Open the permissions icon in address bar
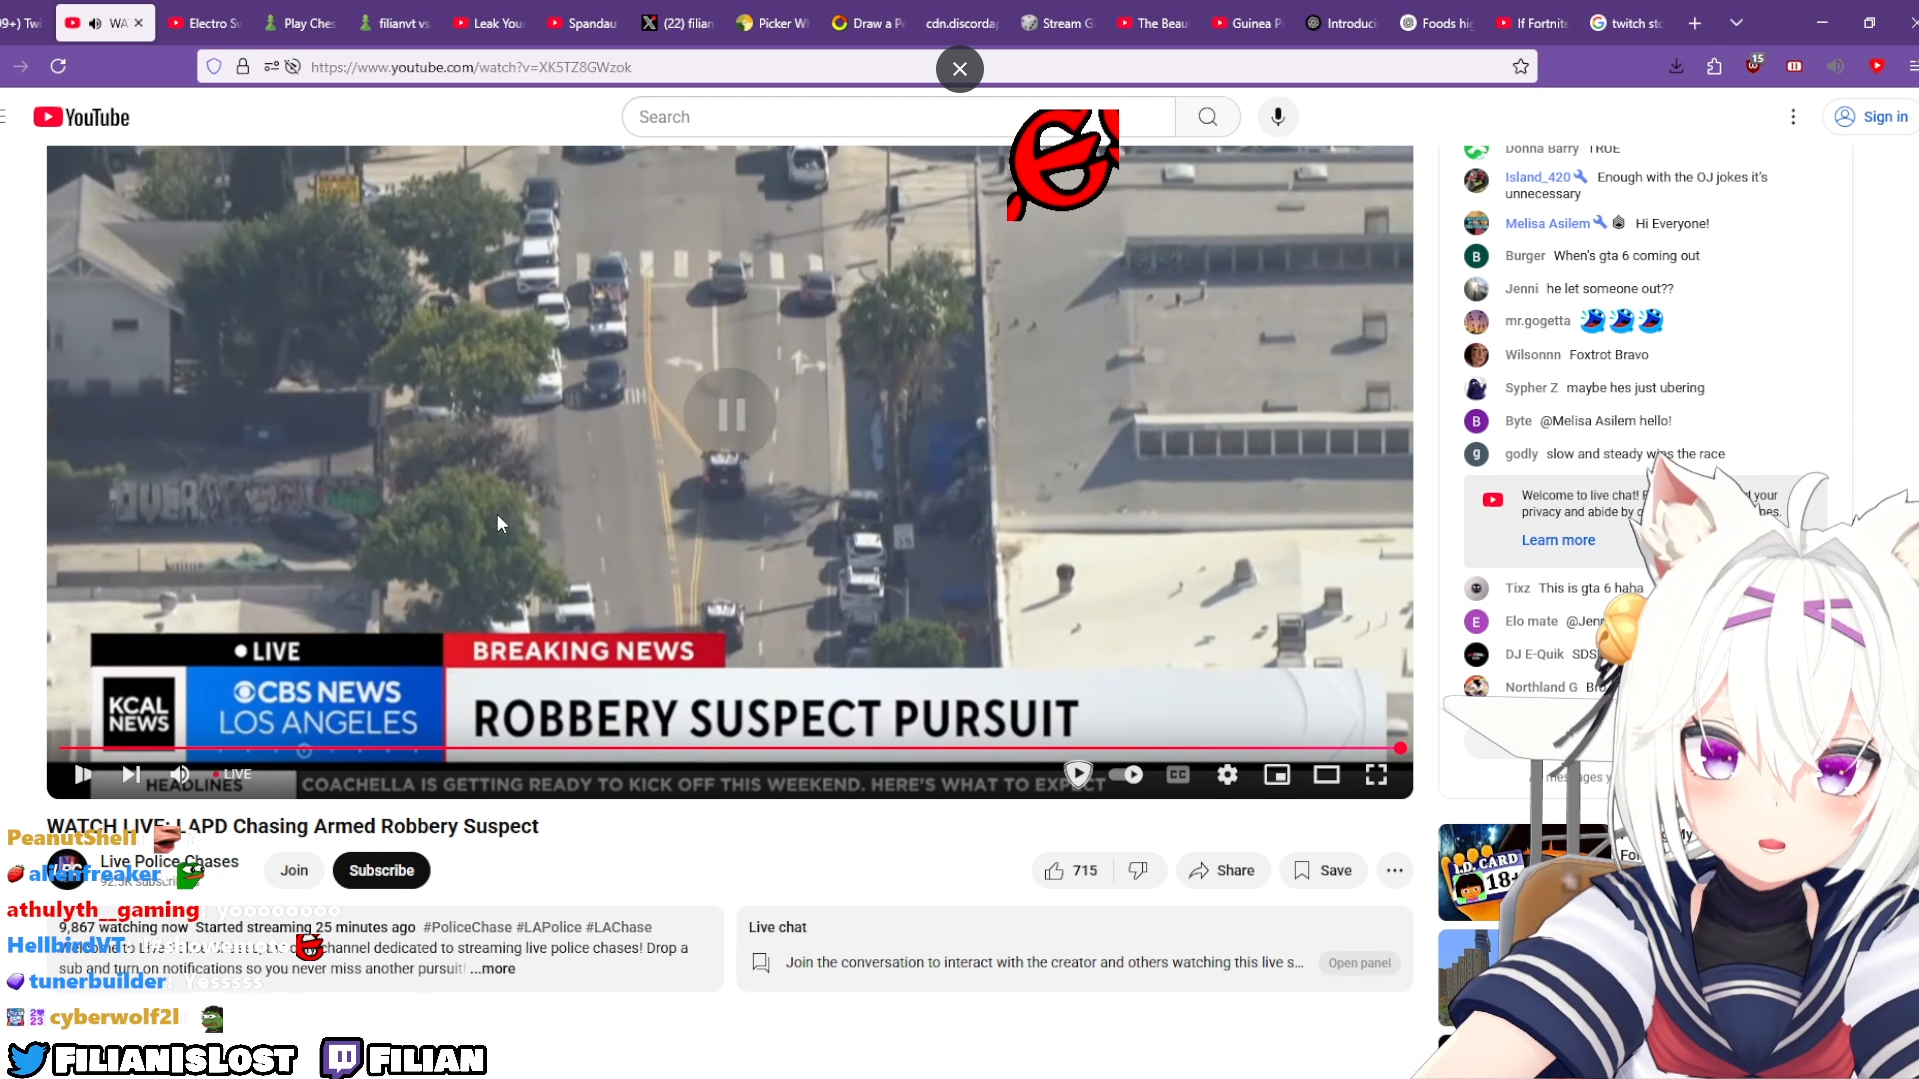Viewport: 1919px width, 1079px height. [271, 67]
